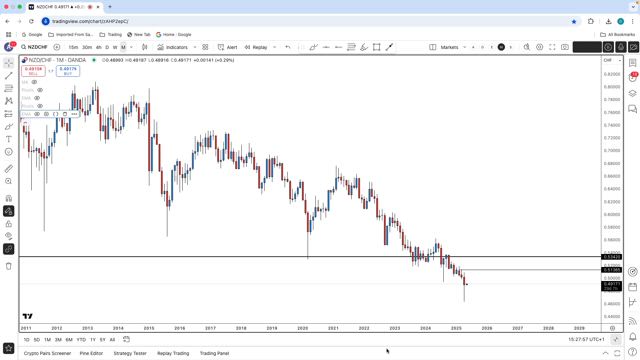Toggle visibility of the SMA indicator
The width and height of the screenshot is (640, 360).
(x=37, y=98)
